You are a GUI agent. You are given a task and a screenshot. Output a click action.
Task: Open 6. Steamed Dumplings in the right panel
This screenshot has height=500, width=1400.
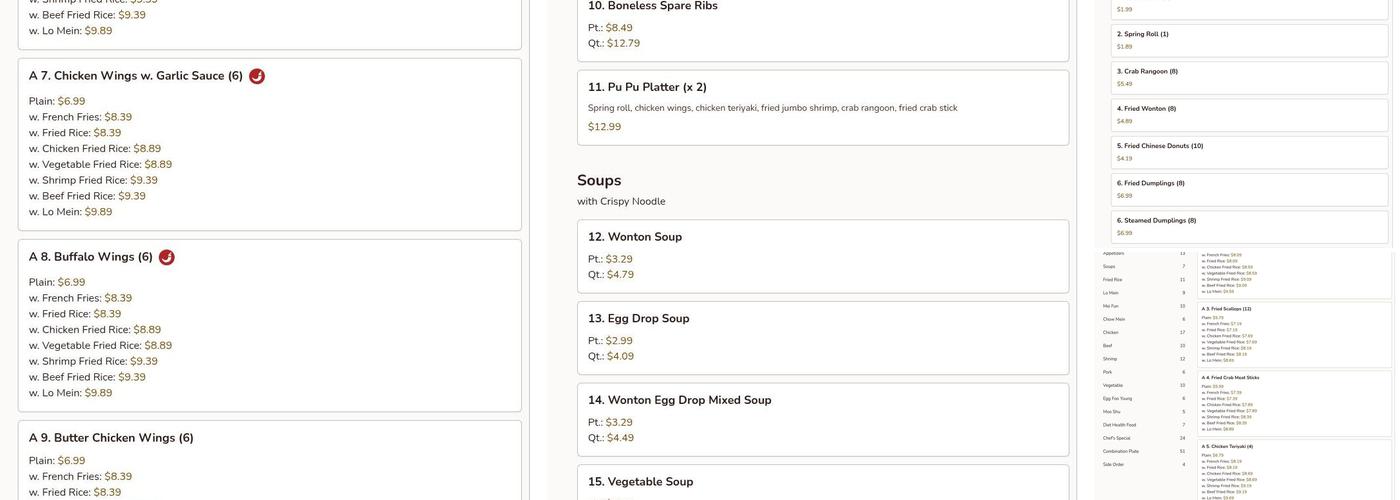tap(1156, 220)
